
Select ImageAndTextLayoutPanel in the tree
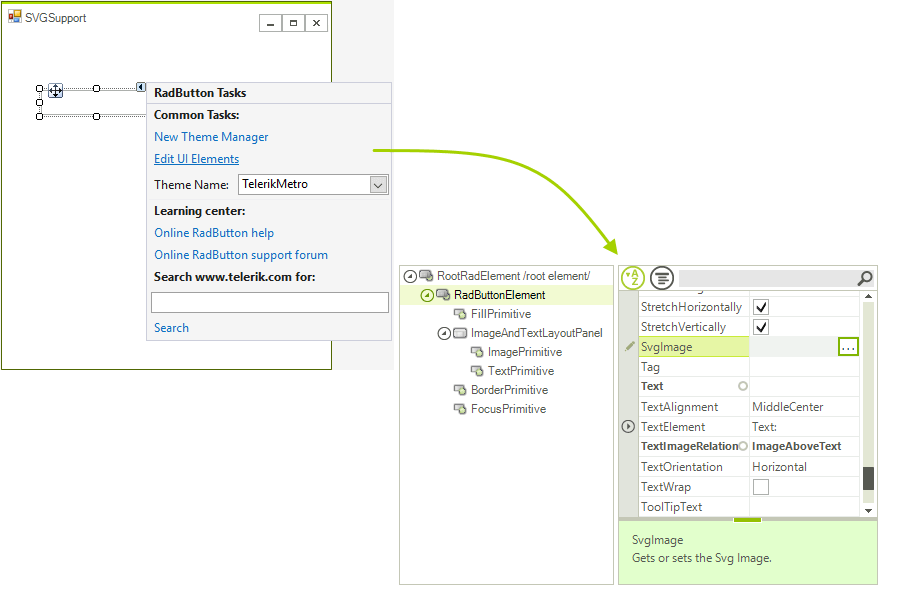[537, 333]
